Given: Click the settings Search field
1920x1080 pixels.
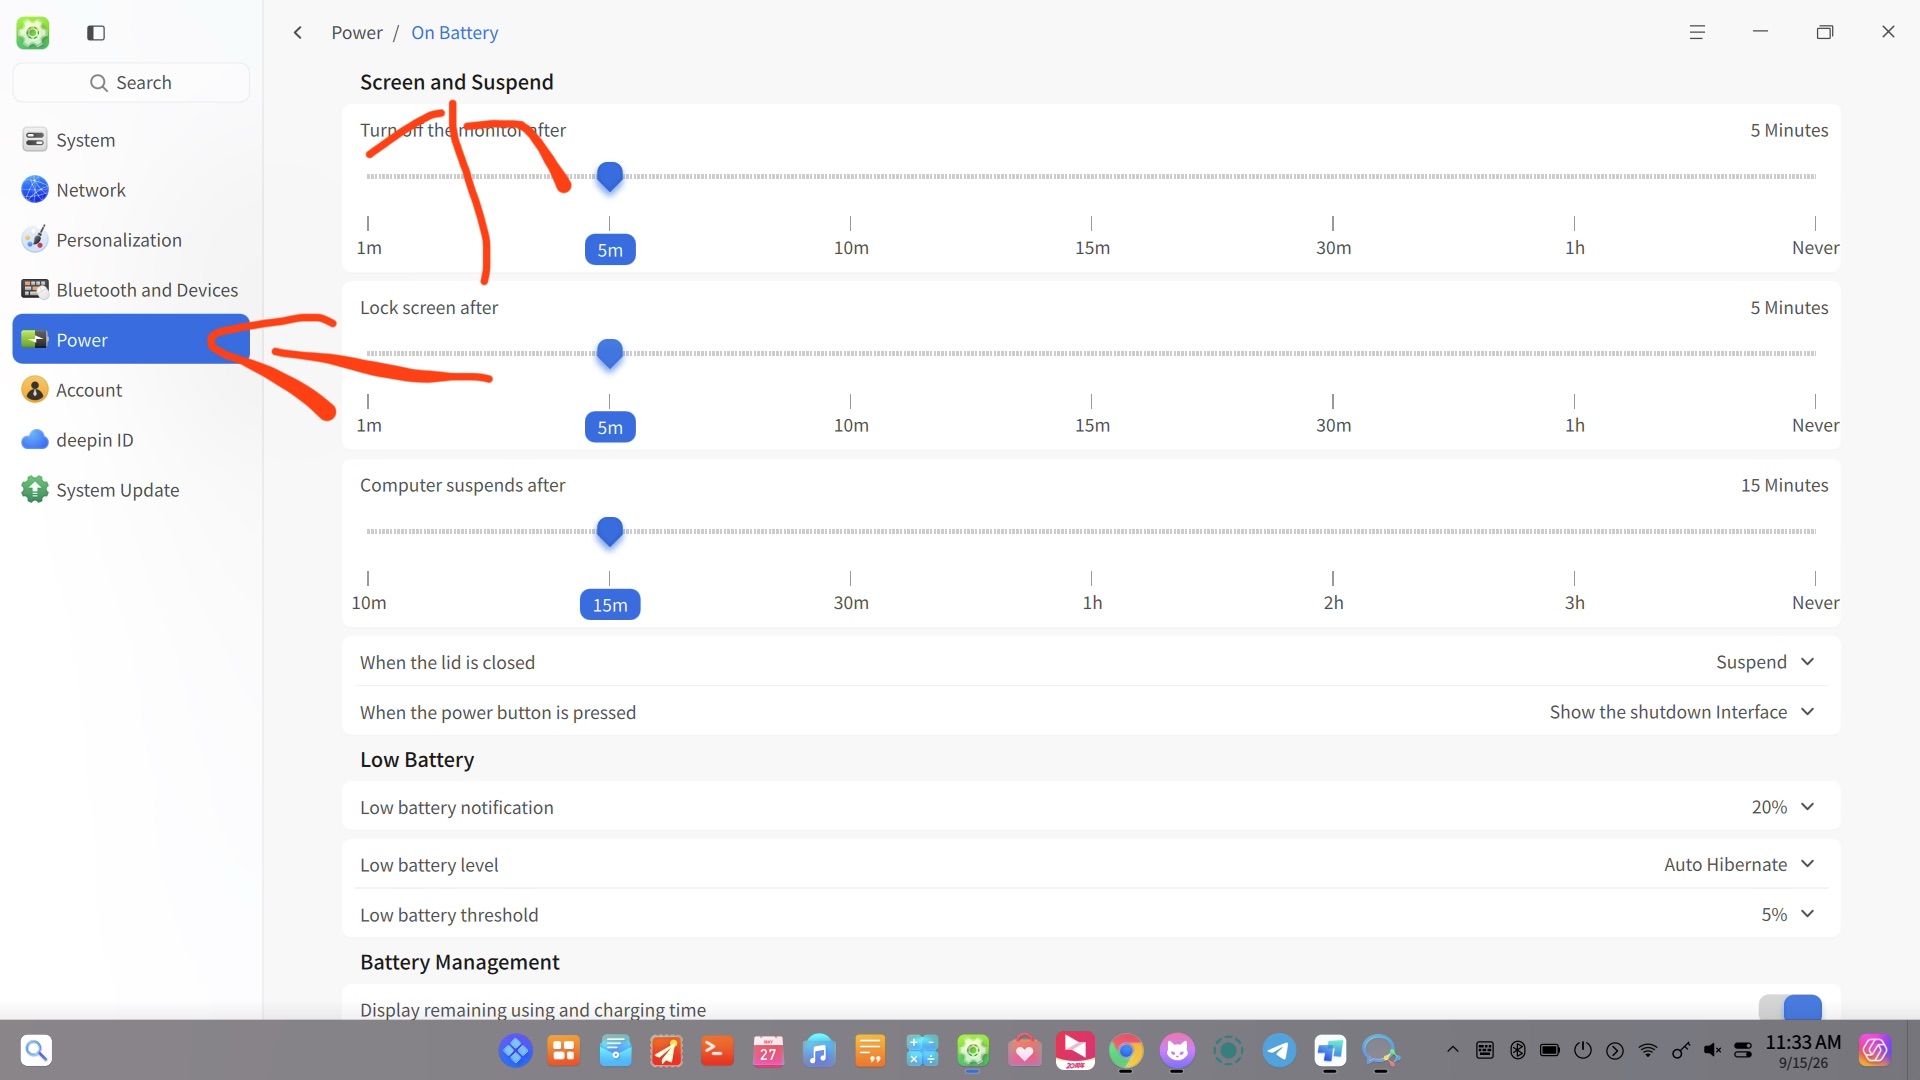Looking at the screenshot, I should [x=131, y=83].
